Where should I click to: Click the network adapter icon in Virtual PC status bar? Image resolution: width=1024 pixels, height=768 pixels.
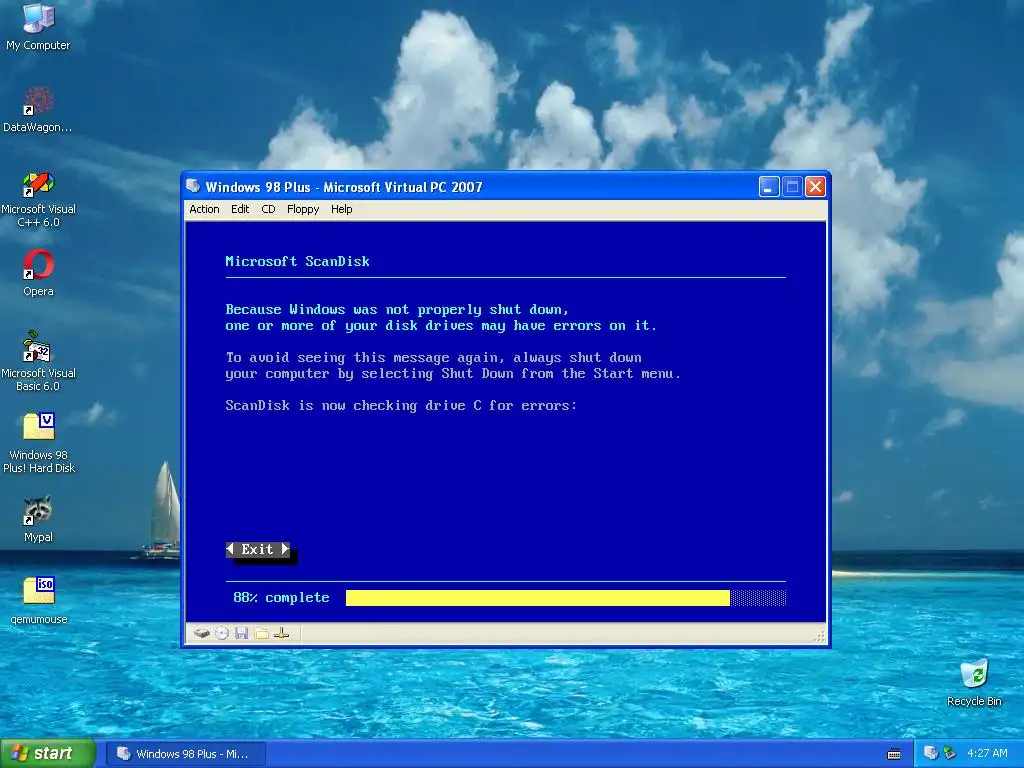pos(281,633)
